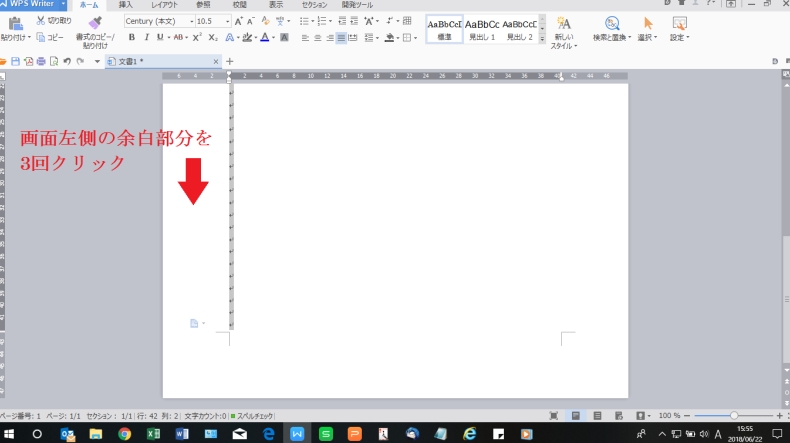The image size is (790, 443).
Task: Toggle Italic formatting
Action: pos(146,37)
